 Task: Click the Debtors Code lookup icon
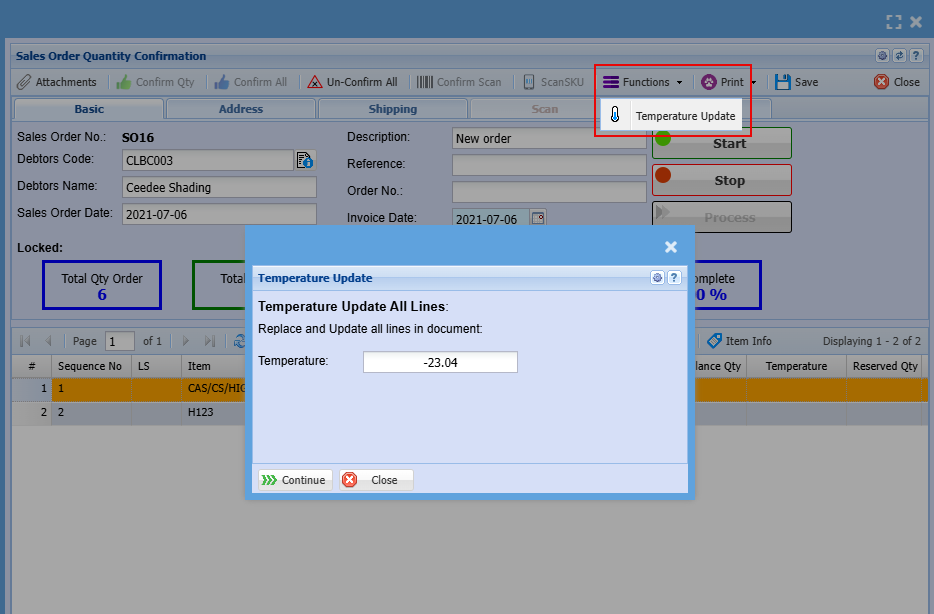pyautogui.click(x=305, y=160)
